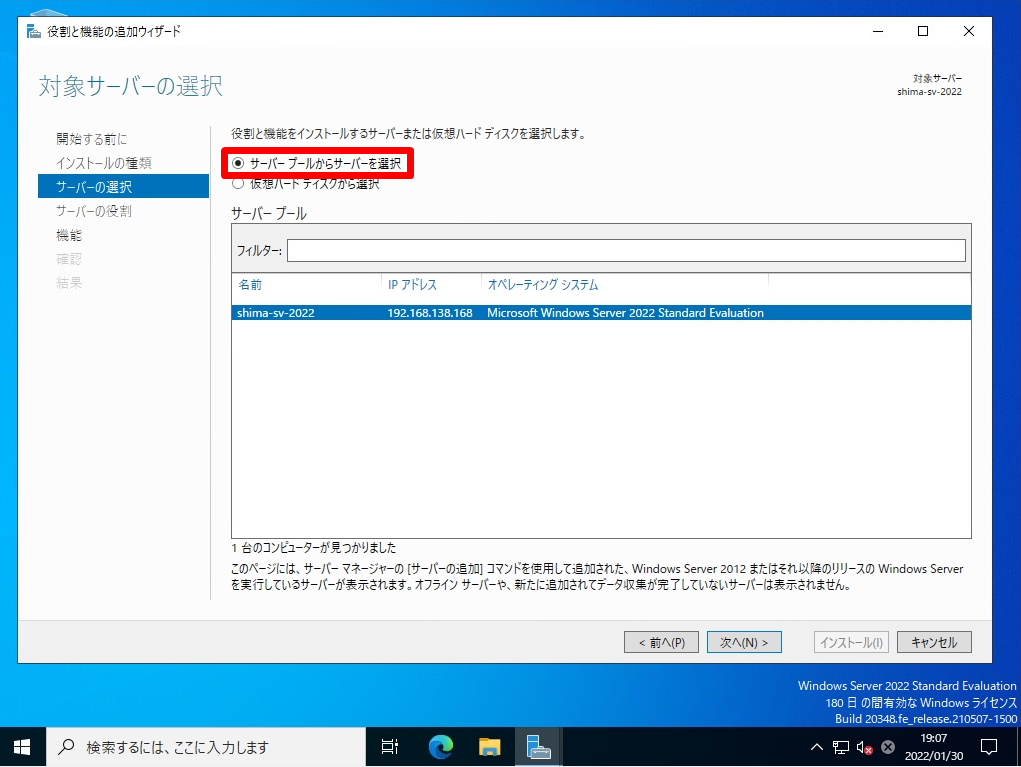Open the notification center icon
This screenshot has height=767, width=1021.
tap(989, 747)
